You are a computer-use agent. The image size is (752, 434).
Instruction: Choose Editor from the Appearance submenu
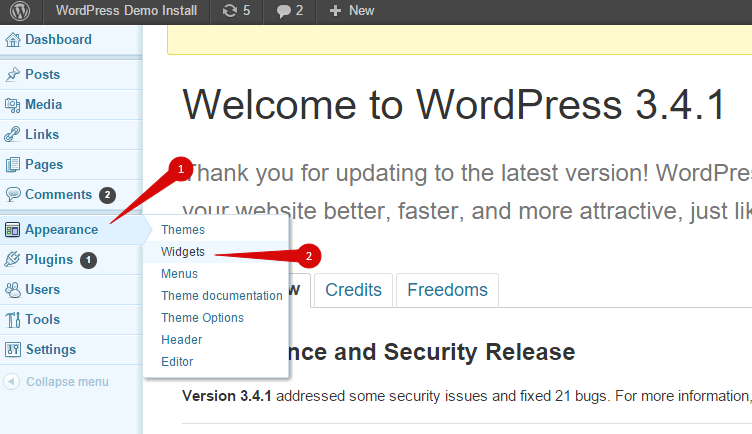tap(177, 362)
